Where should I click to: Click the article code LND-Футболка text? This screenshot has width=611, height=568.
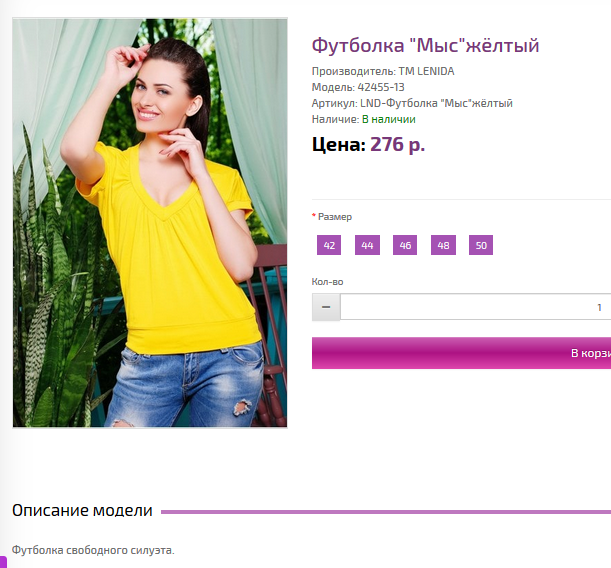tap(436, 103)
